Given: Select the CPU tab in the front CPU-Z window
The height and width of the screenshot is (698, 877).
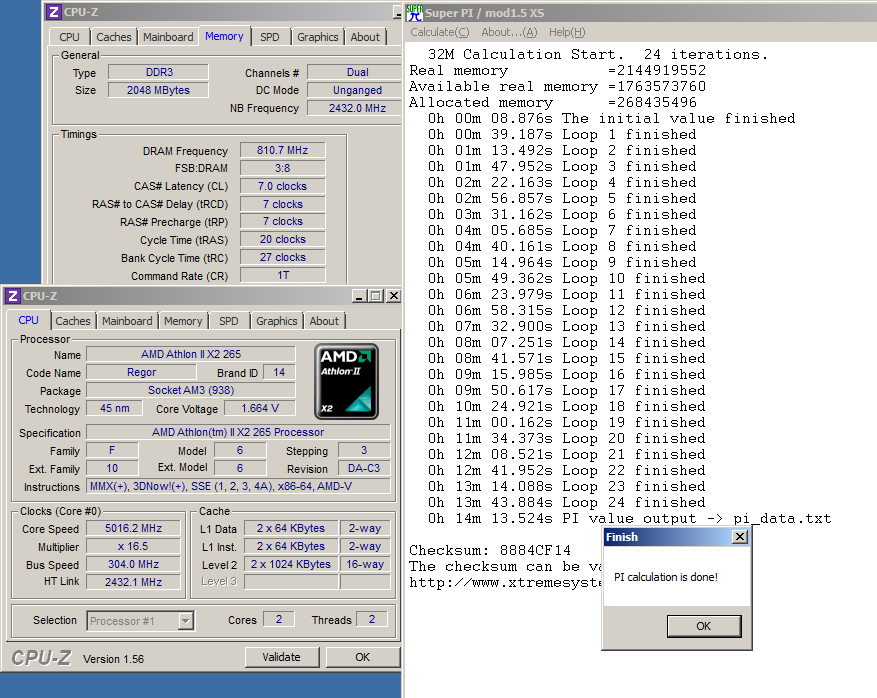Looking at the screenshot, I should click(x=29, y=320).
